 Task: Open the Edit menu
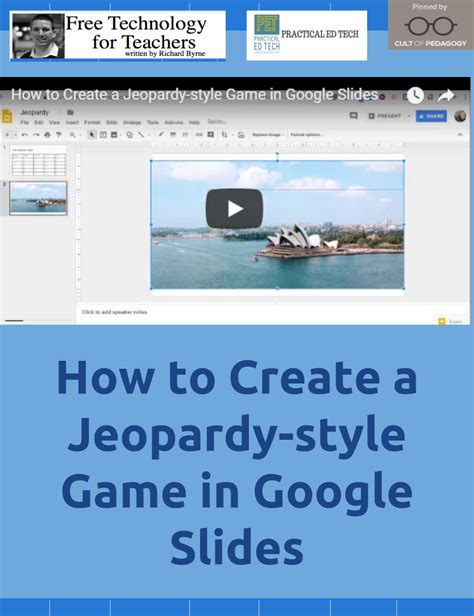tap(38, 123)
